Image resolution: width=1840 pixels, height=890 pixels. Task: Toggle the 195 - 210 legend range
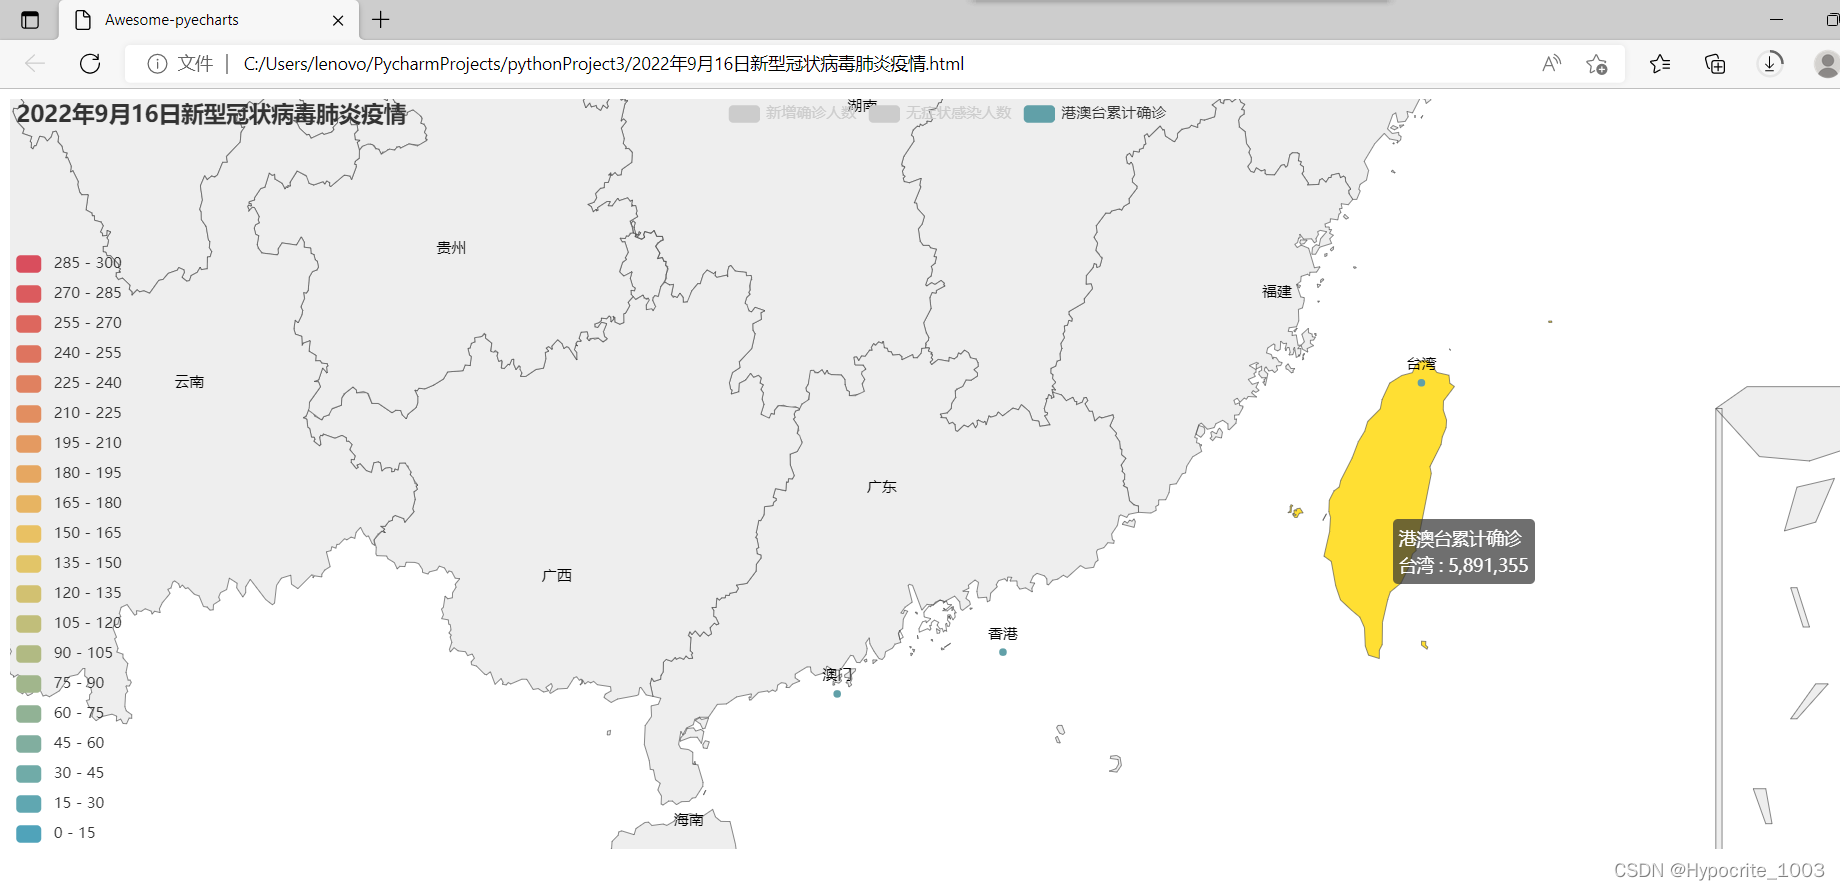click(69, 443)
